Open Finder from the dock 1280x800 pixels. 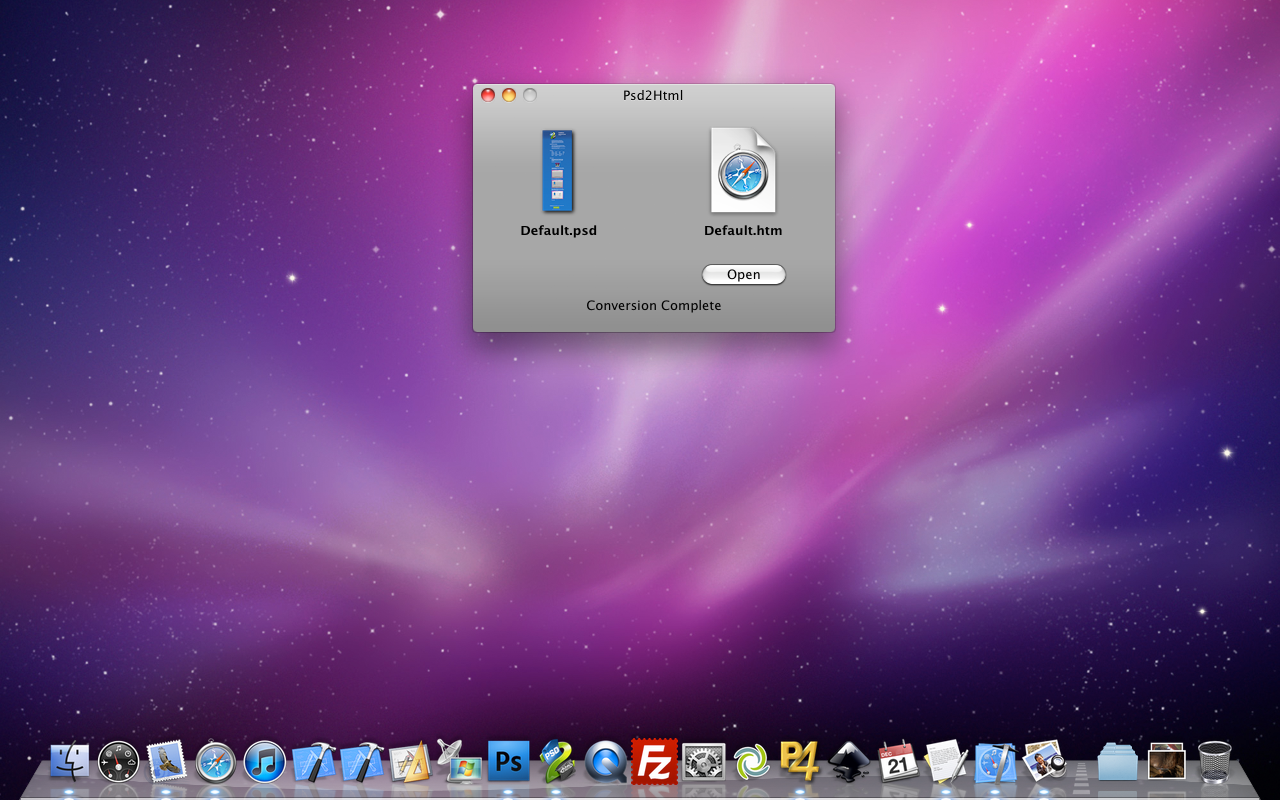pos(70,762)
